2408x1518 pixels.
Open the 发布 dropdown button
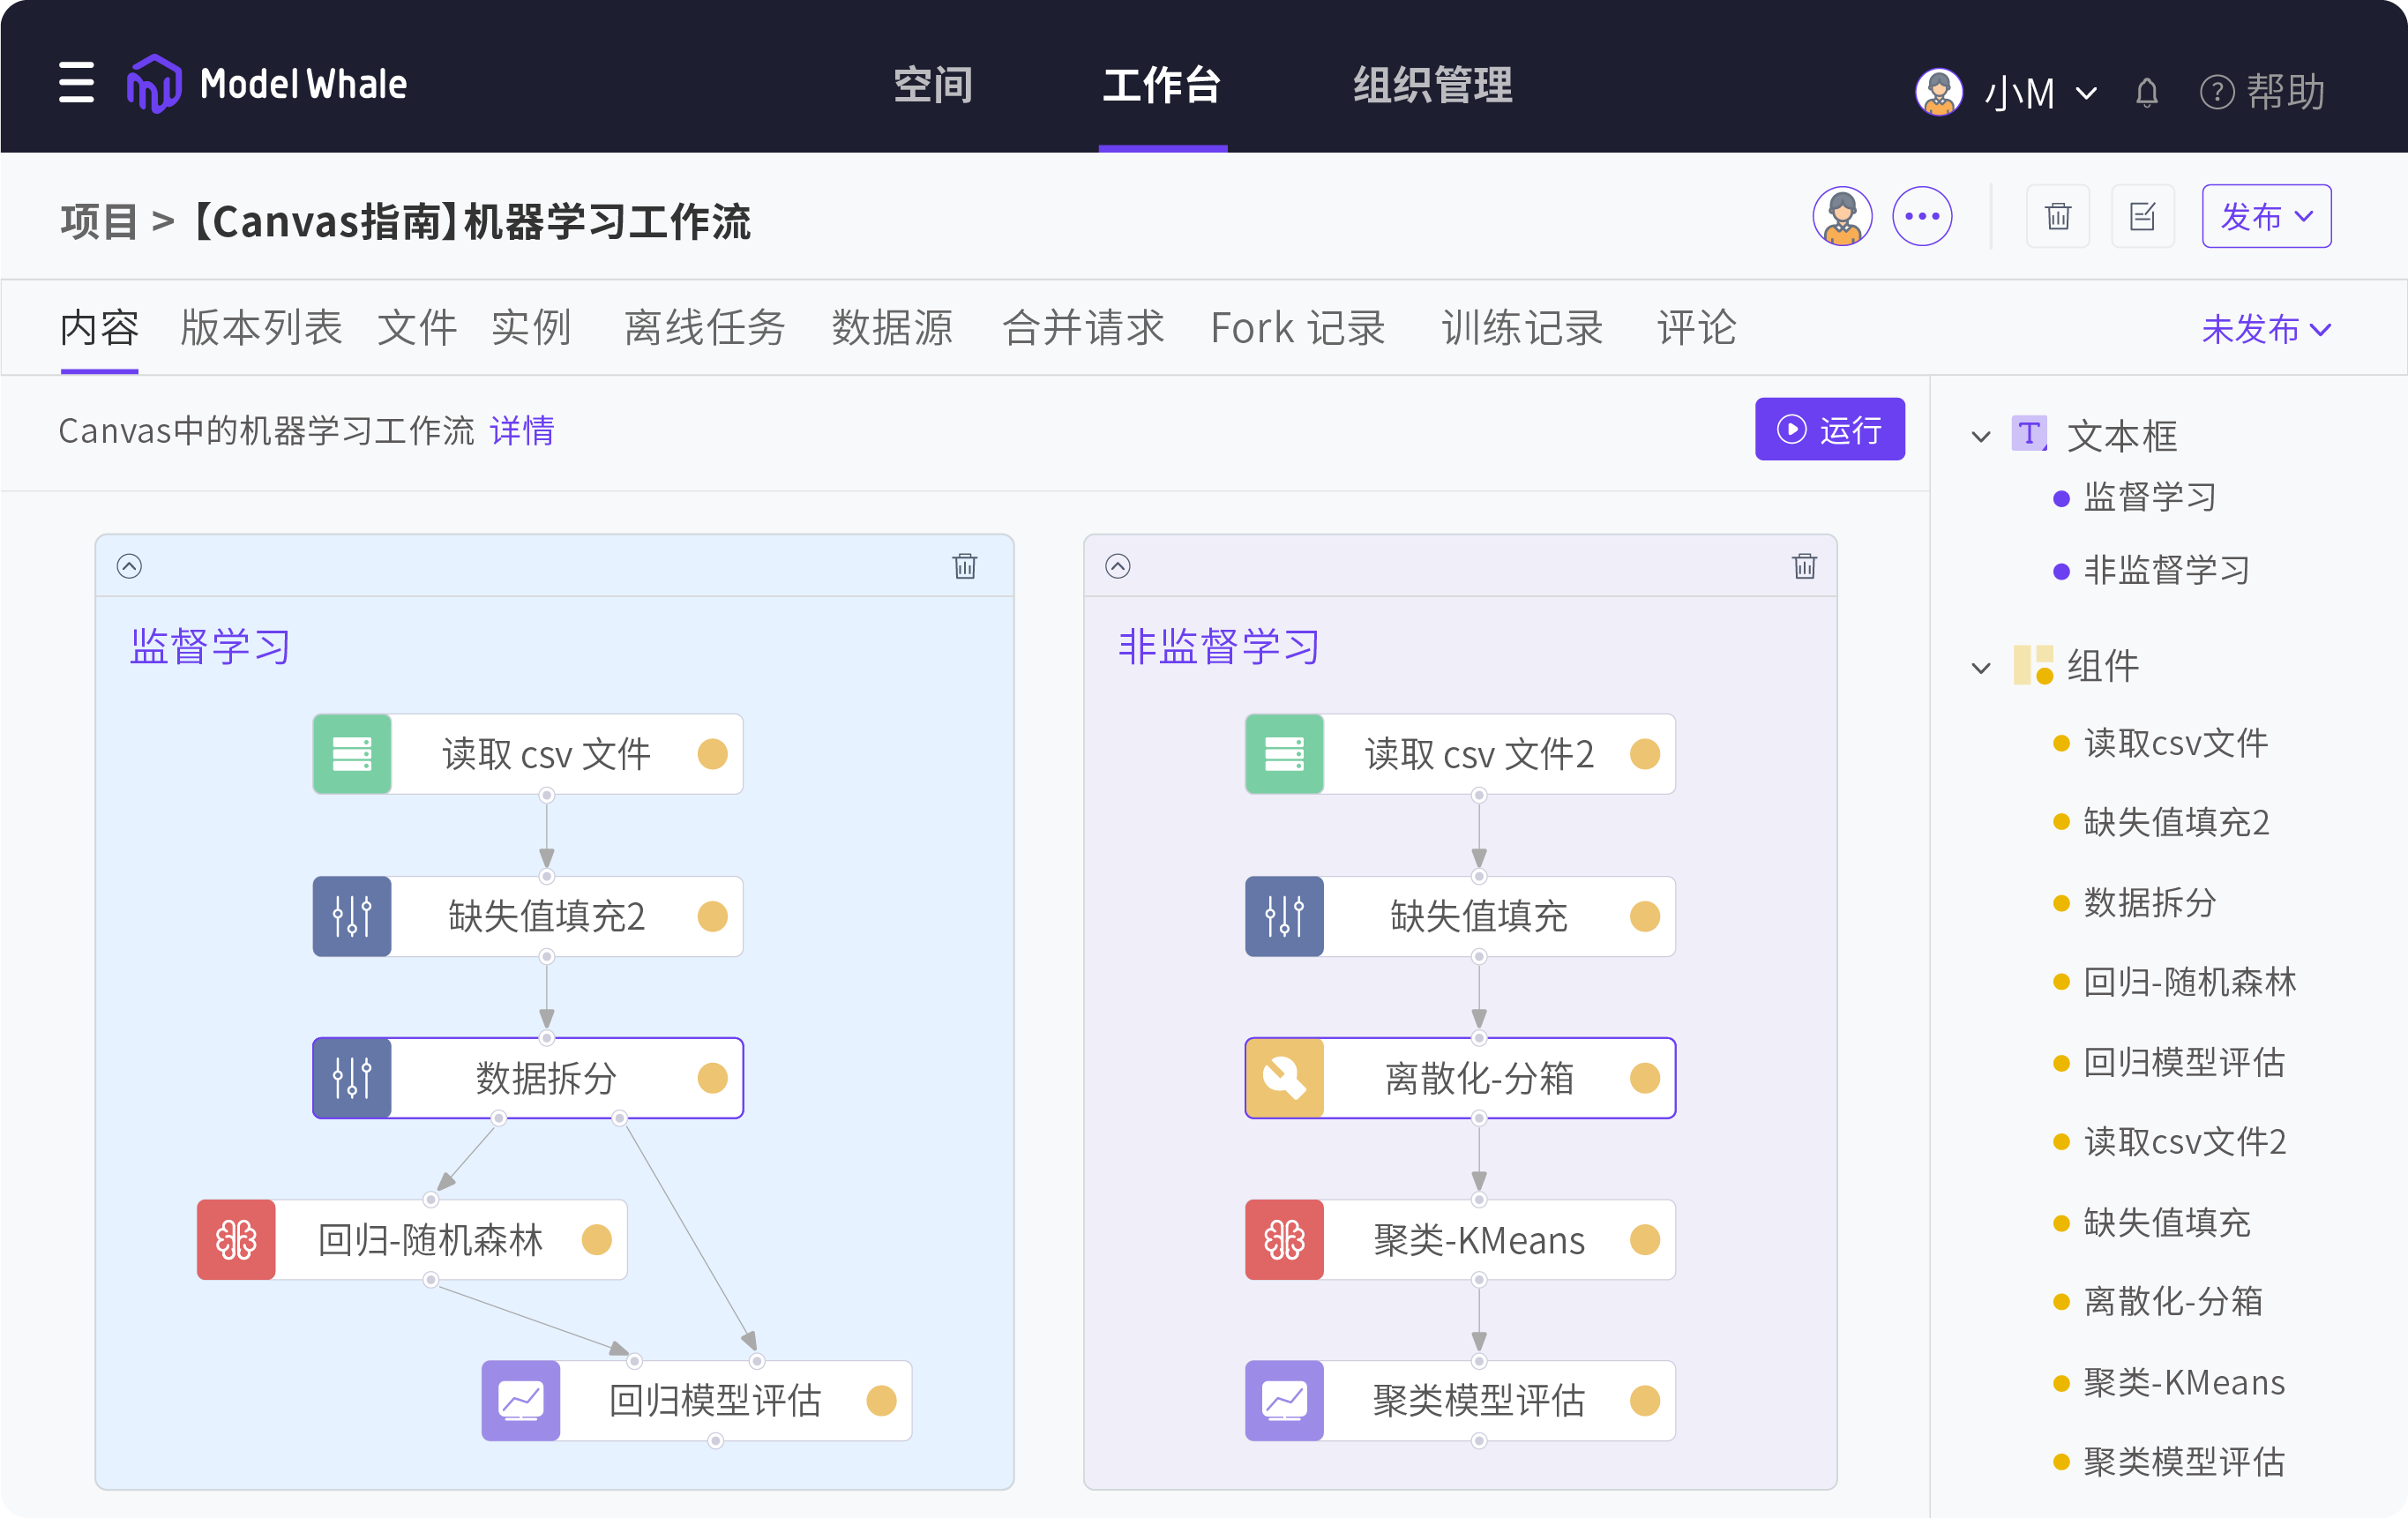tap(2266, 216)
